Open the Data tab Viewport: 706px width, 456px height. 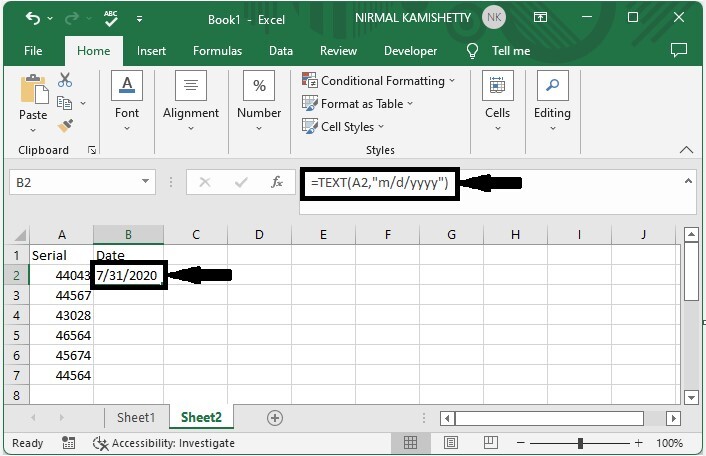coord(281,51)
